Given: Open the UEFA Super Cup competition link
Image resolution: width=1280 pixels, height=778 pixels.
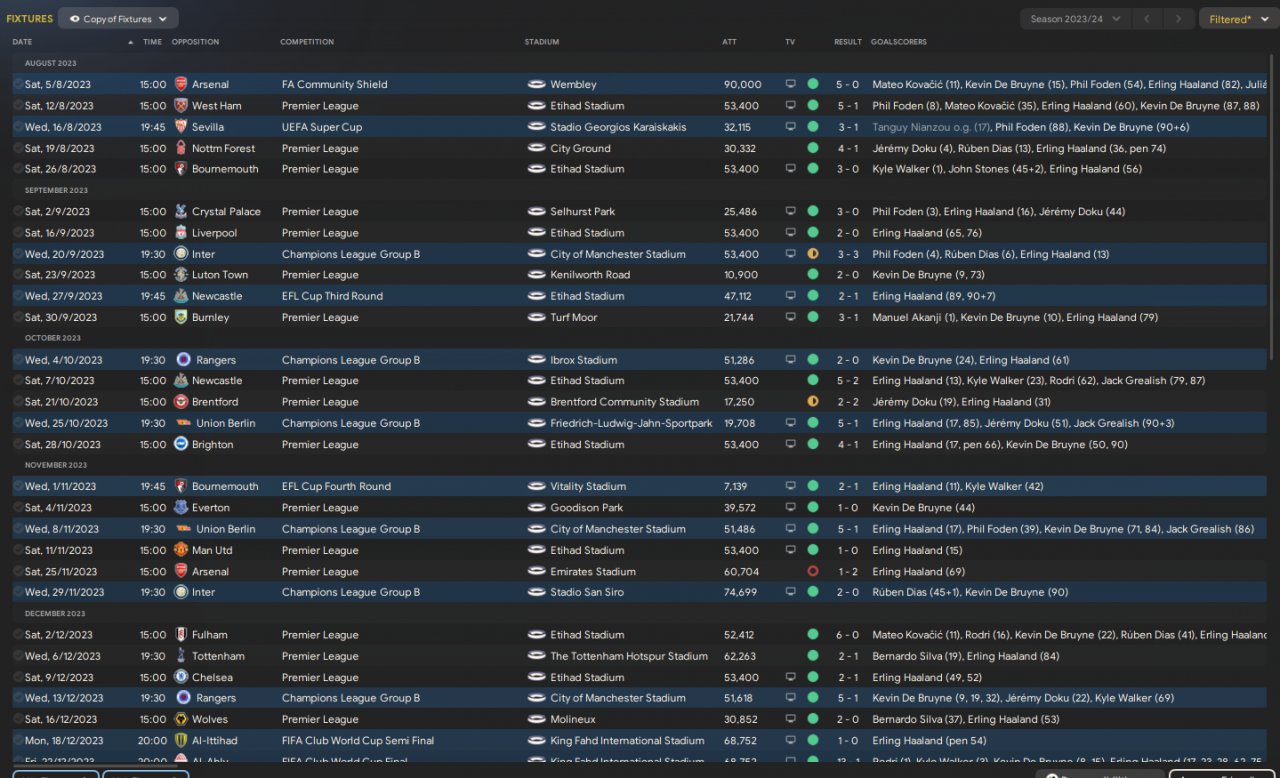Looking at the screenshot, I should coord(322,127).
